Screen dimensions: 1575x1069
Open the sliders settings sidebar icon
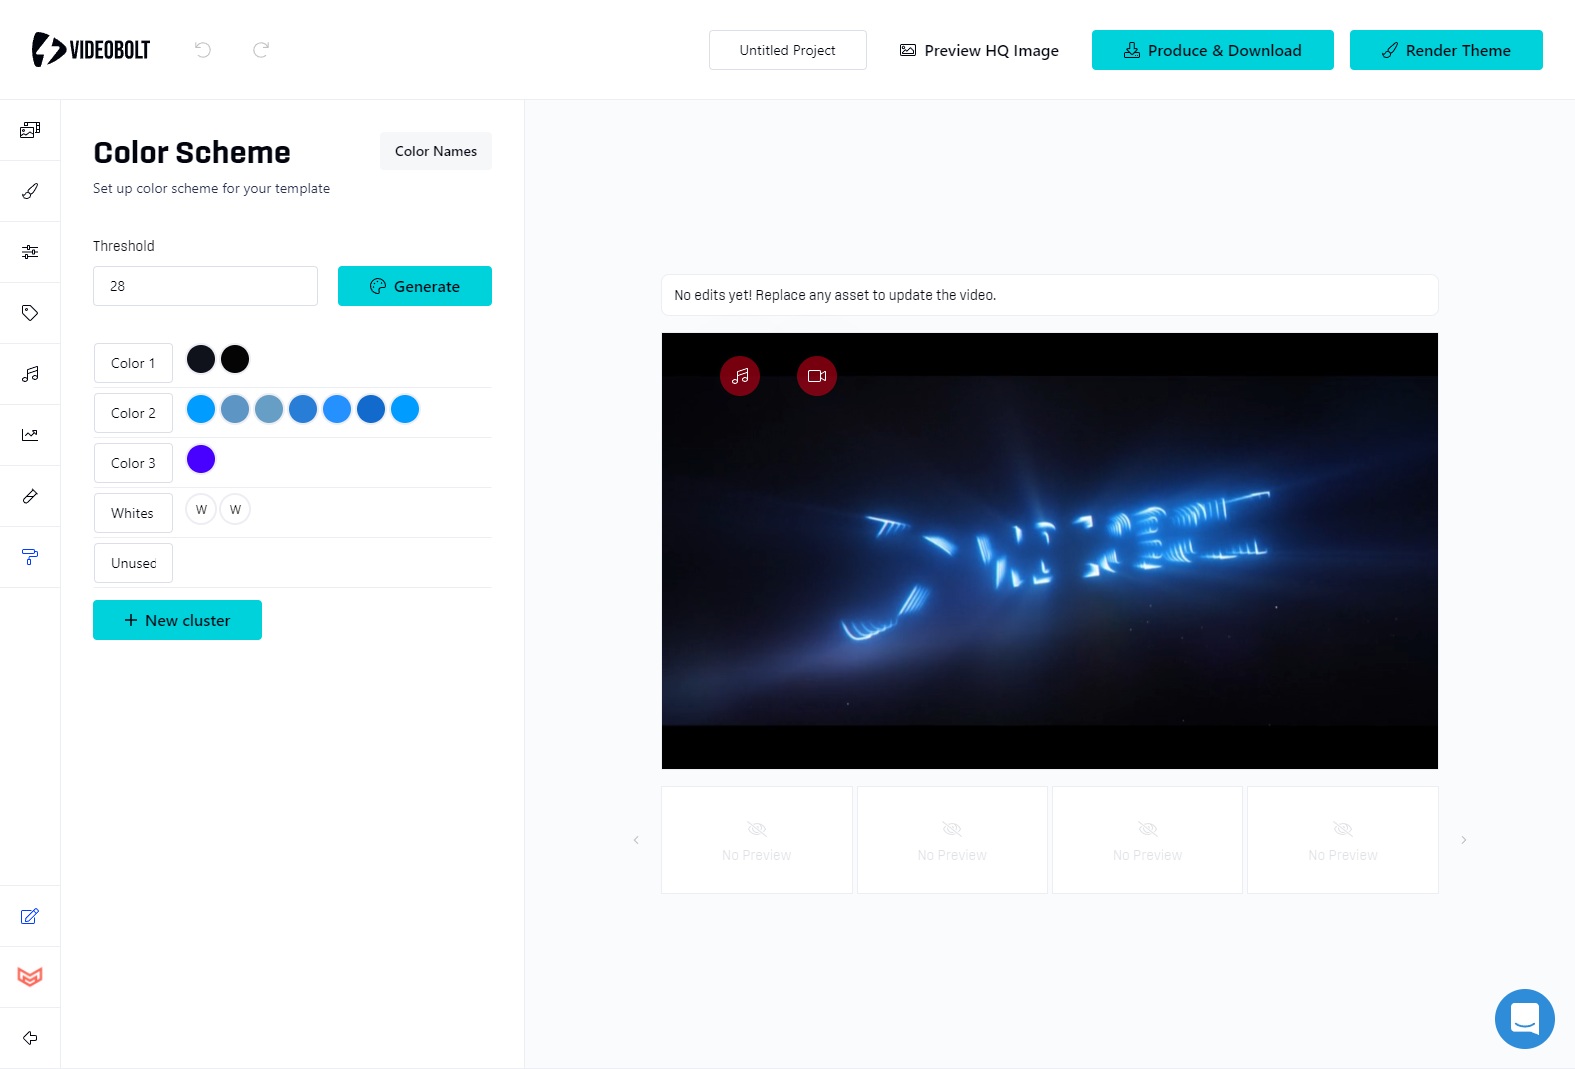click(30, 252)
